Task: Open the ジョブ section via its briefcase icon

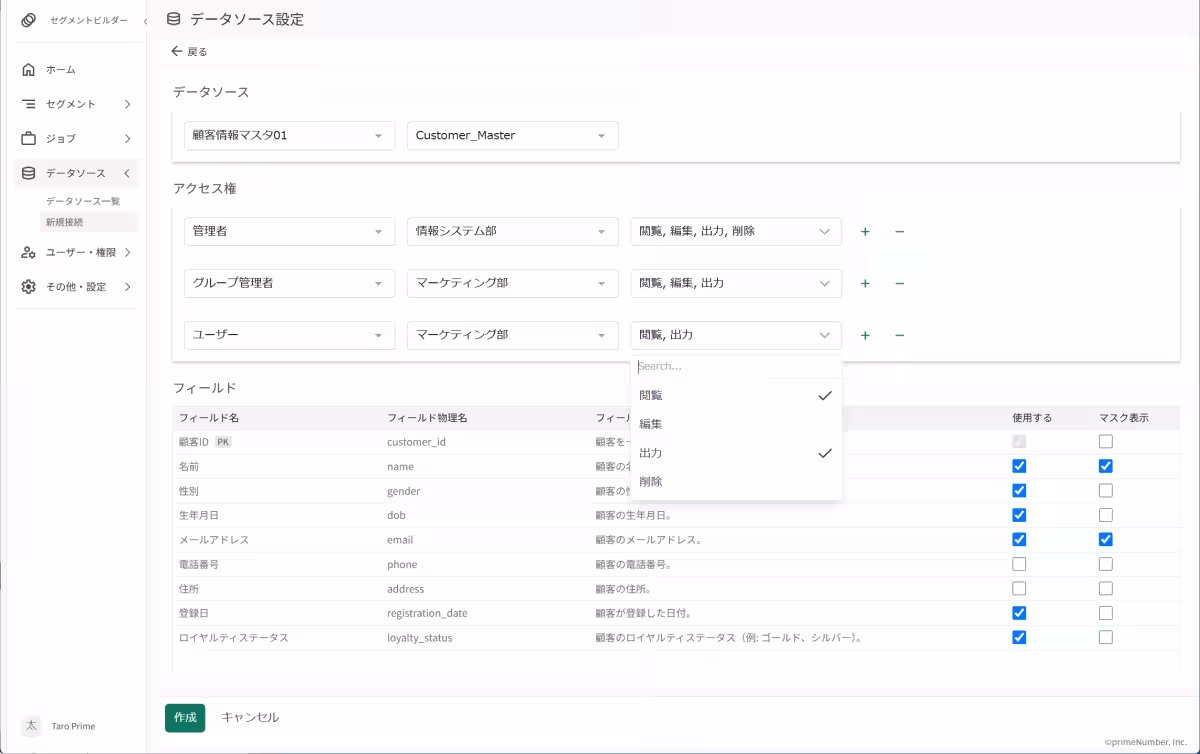Action: pos(30,139)
